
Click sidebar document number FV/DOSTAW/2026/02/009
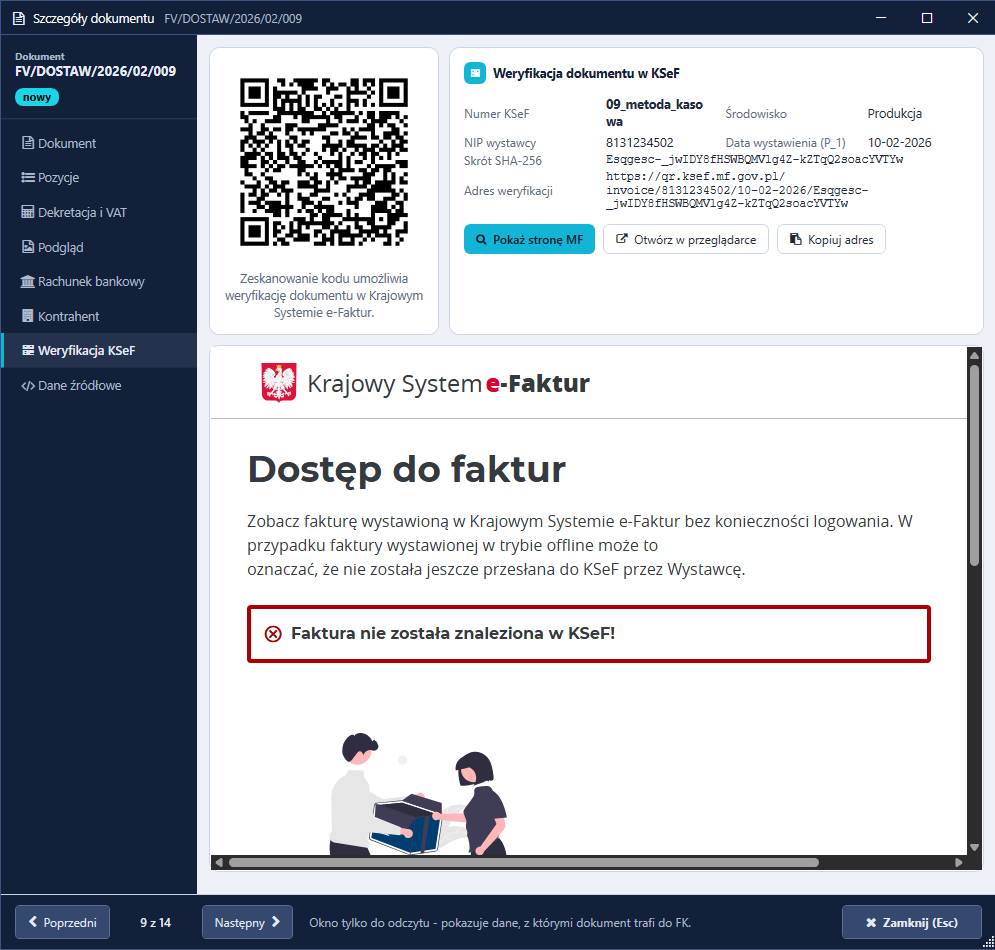(96, 71)
